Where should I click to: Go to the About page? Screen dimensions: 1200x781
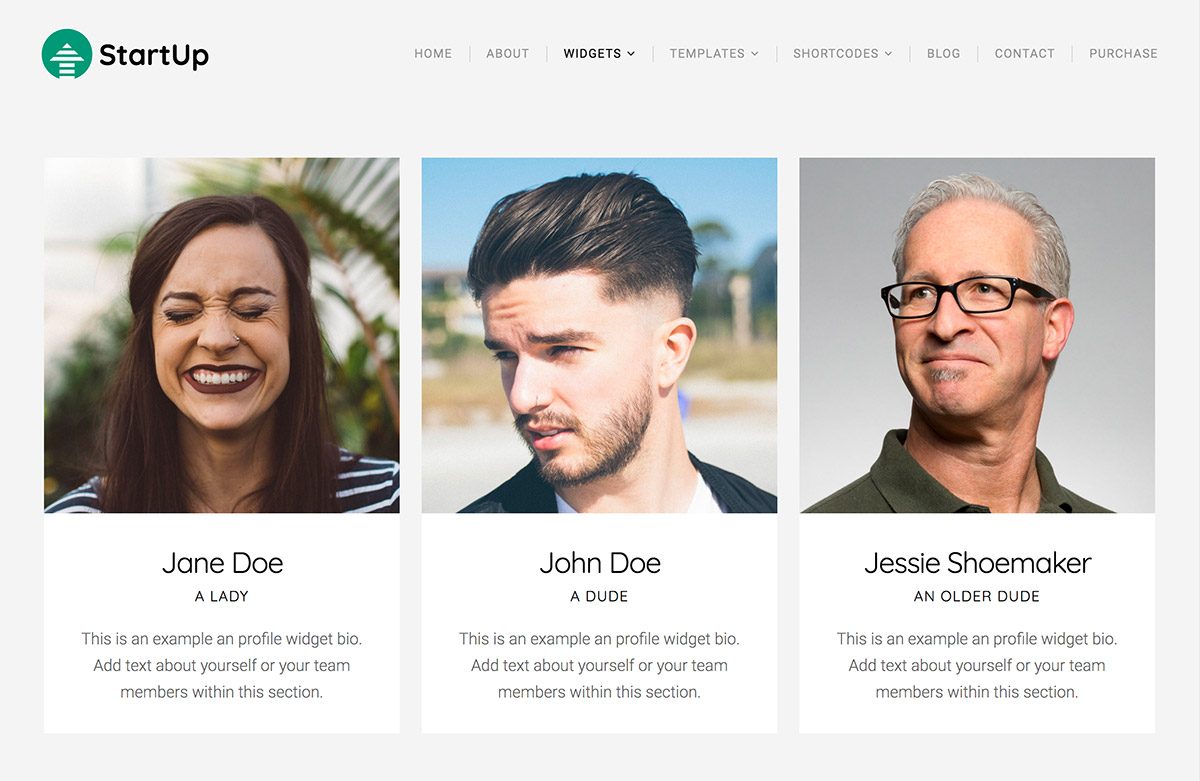coord(507,54)
